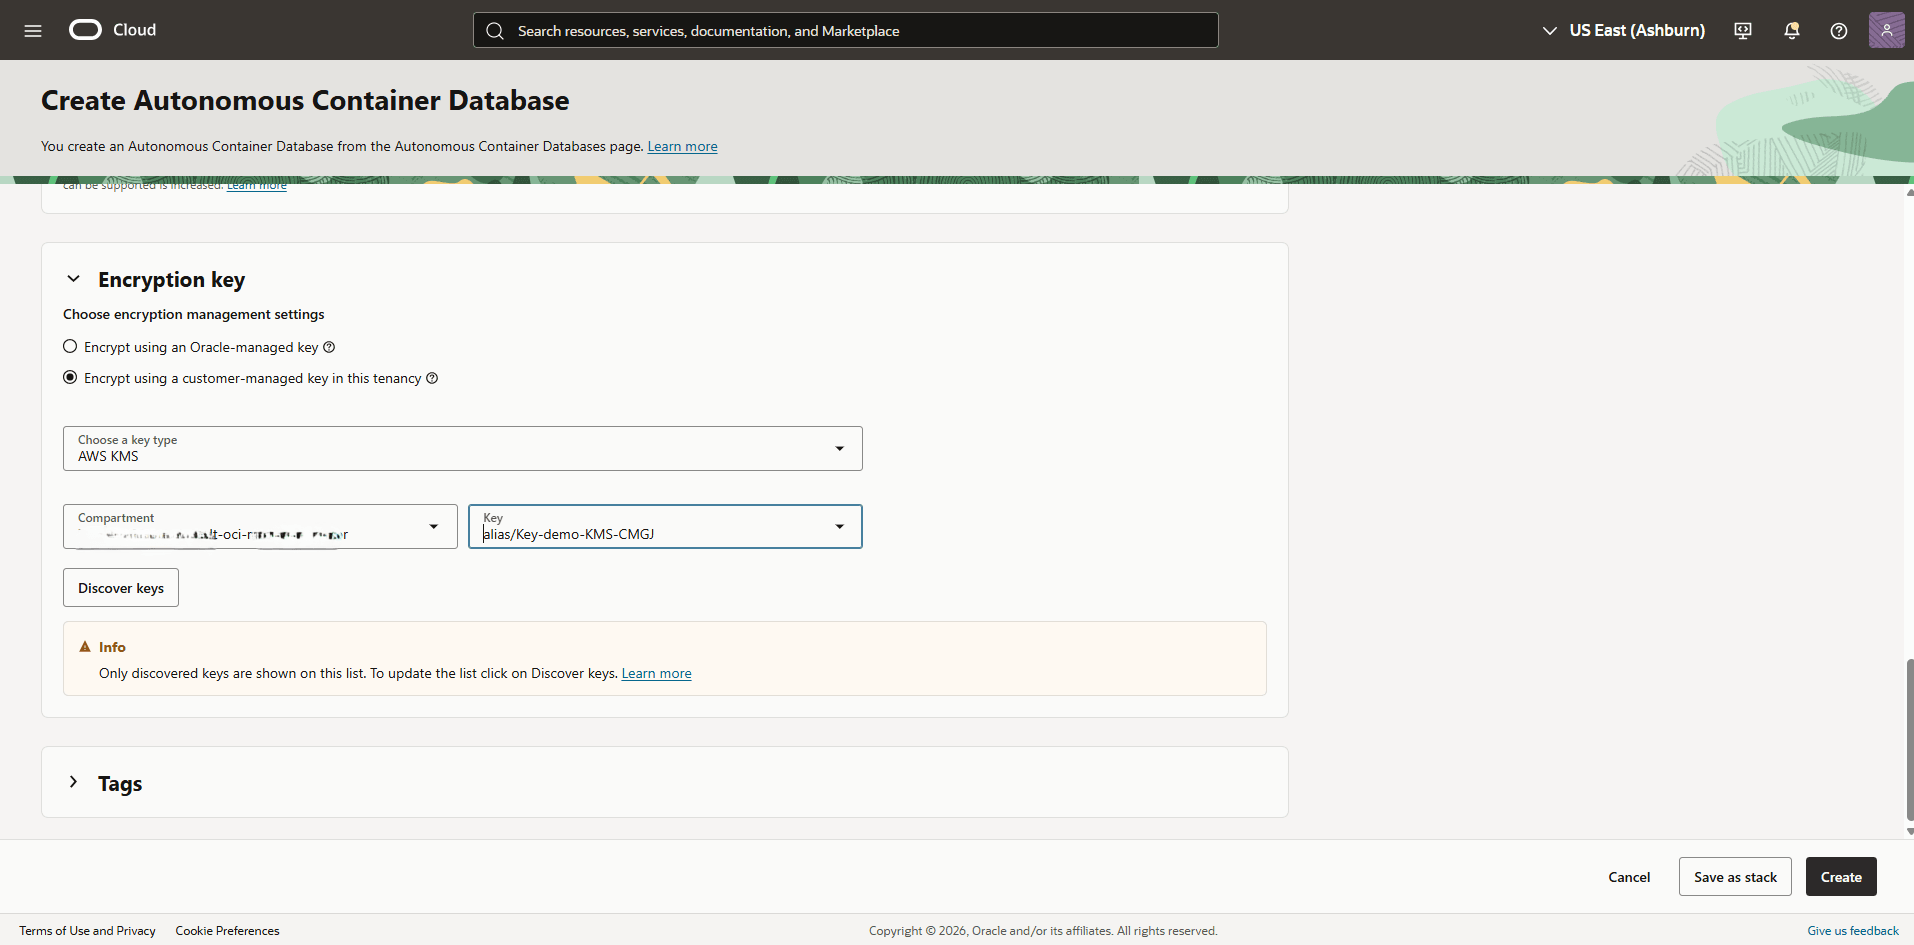Open the Learn more link about discovered keys
This screenshot has width=1914, height=945.
pos(656,673)
